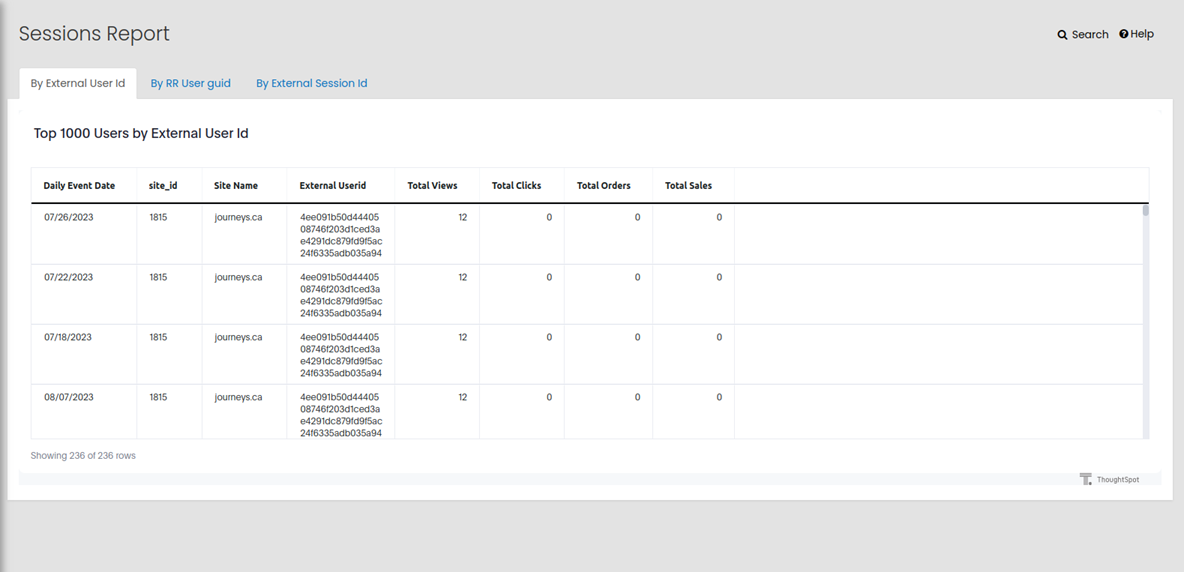The image size is (1184, 572).
Task: Click the Site Name column header
Action: [x=236, y=186]
